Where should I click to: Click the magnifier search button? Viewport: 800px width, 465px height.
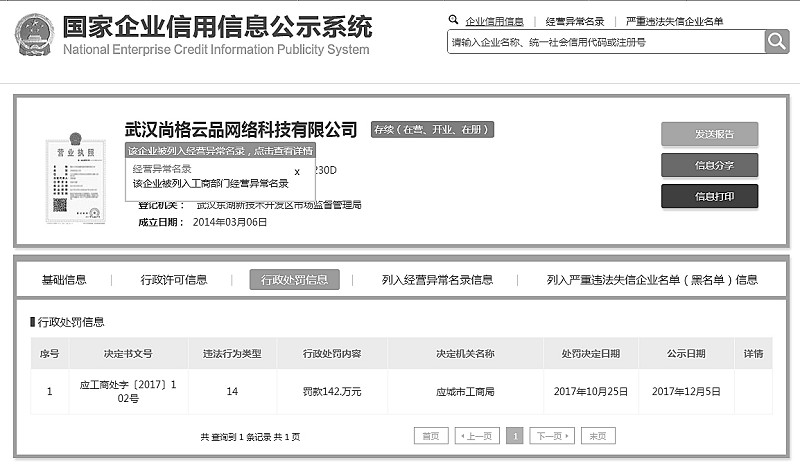point(777,41)
